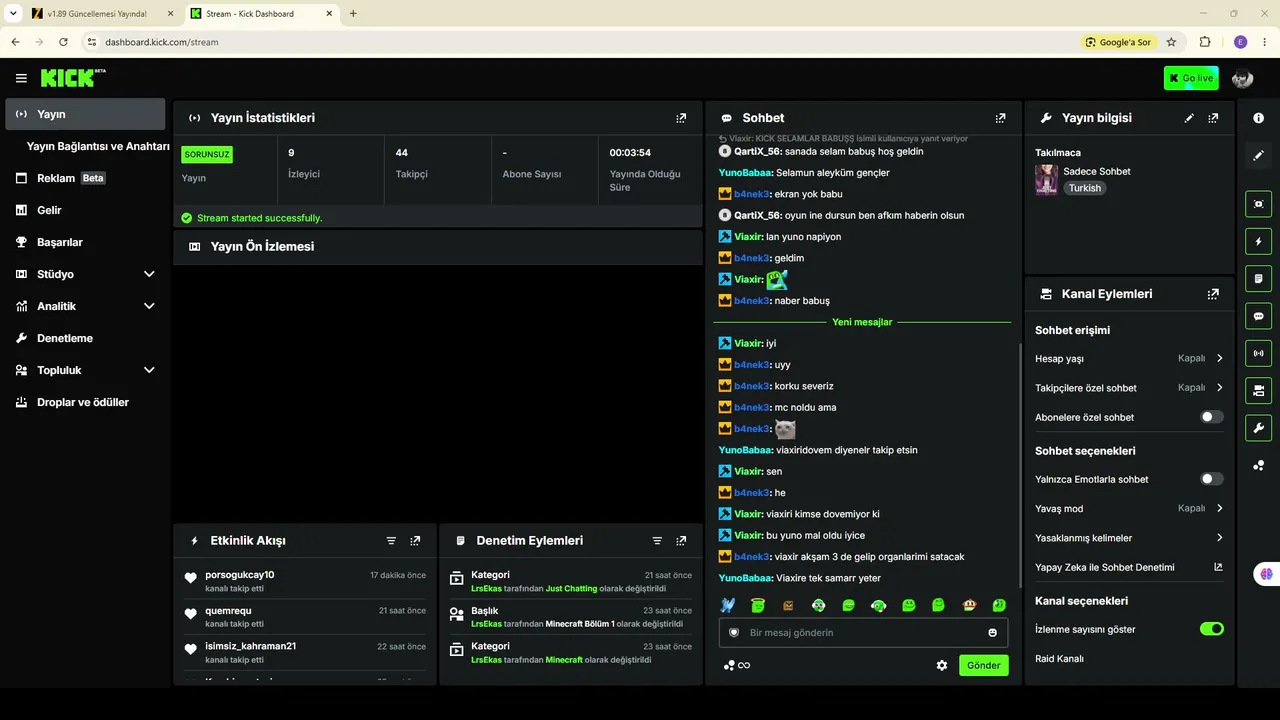The image size is (1280, 720).
Task: Select Yayın in the sidebar
Action: (85, 114)
